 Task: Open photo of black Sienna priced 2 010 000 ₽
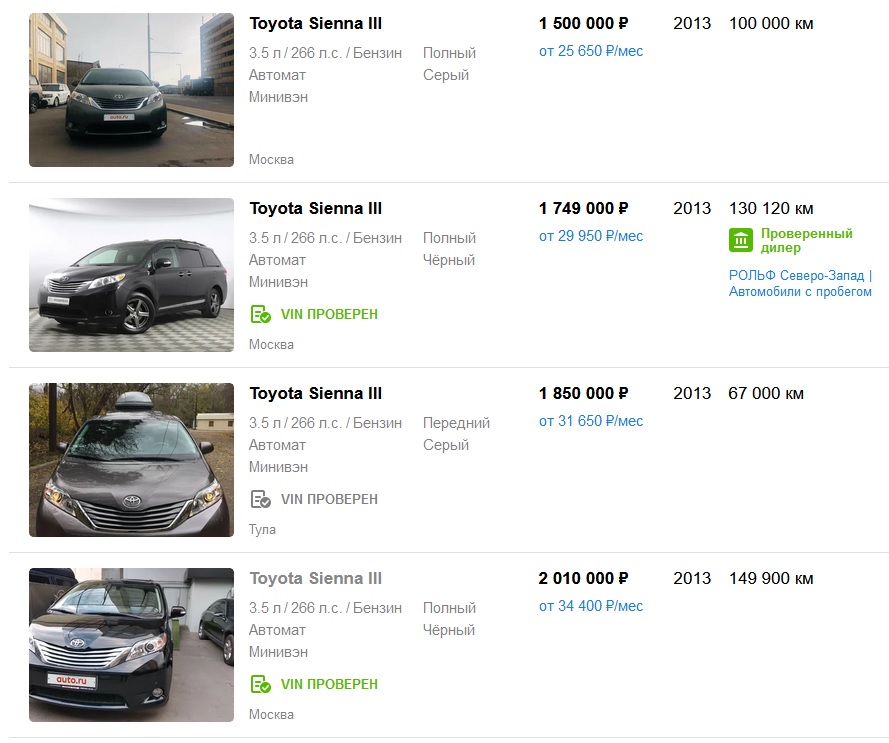coord(131,645)
